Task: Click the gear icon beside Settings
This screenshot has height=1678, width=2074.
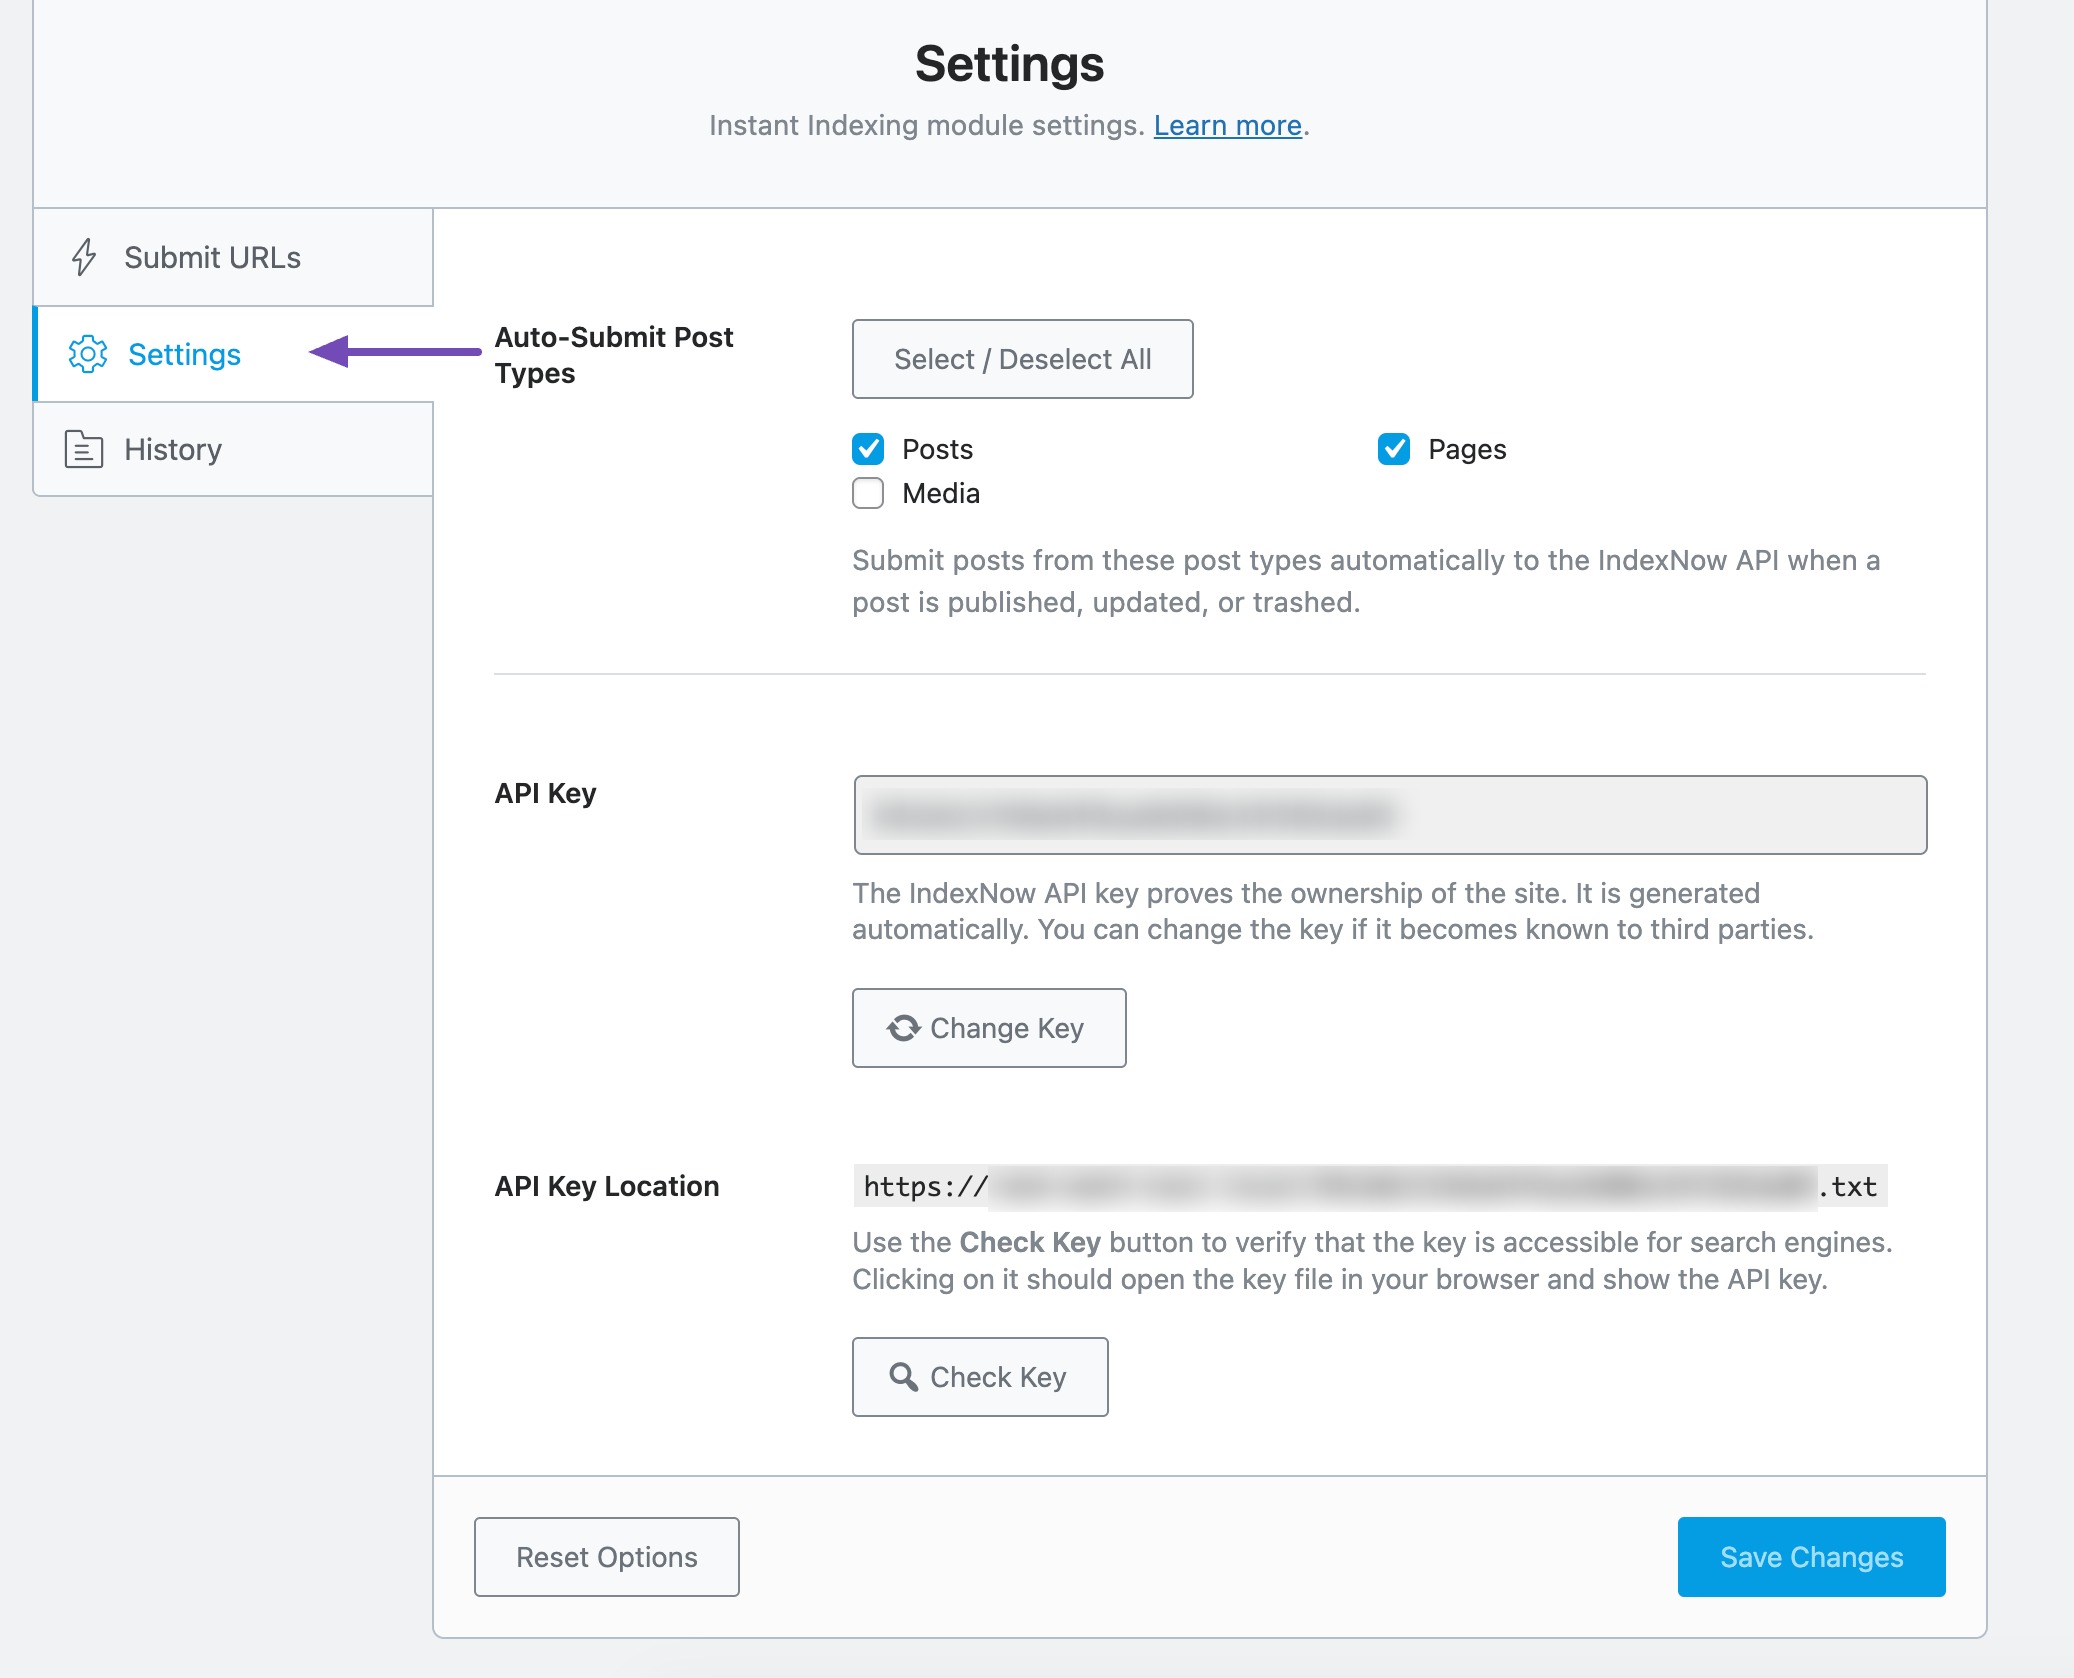Action: 88,354
